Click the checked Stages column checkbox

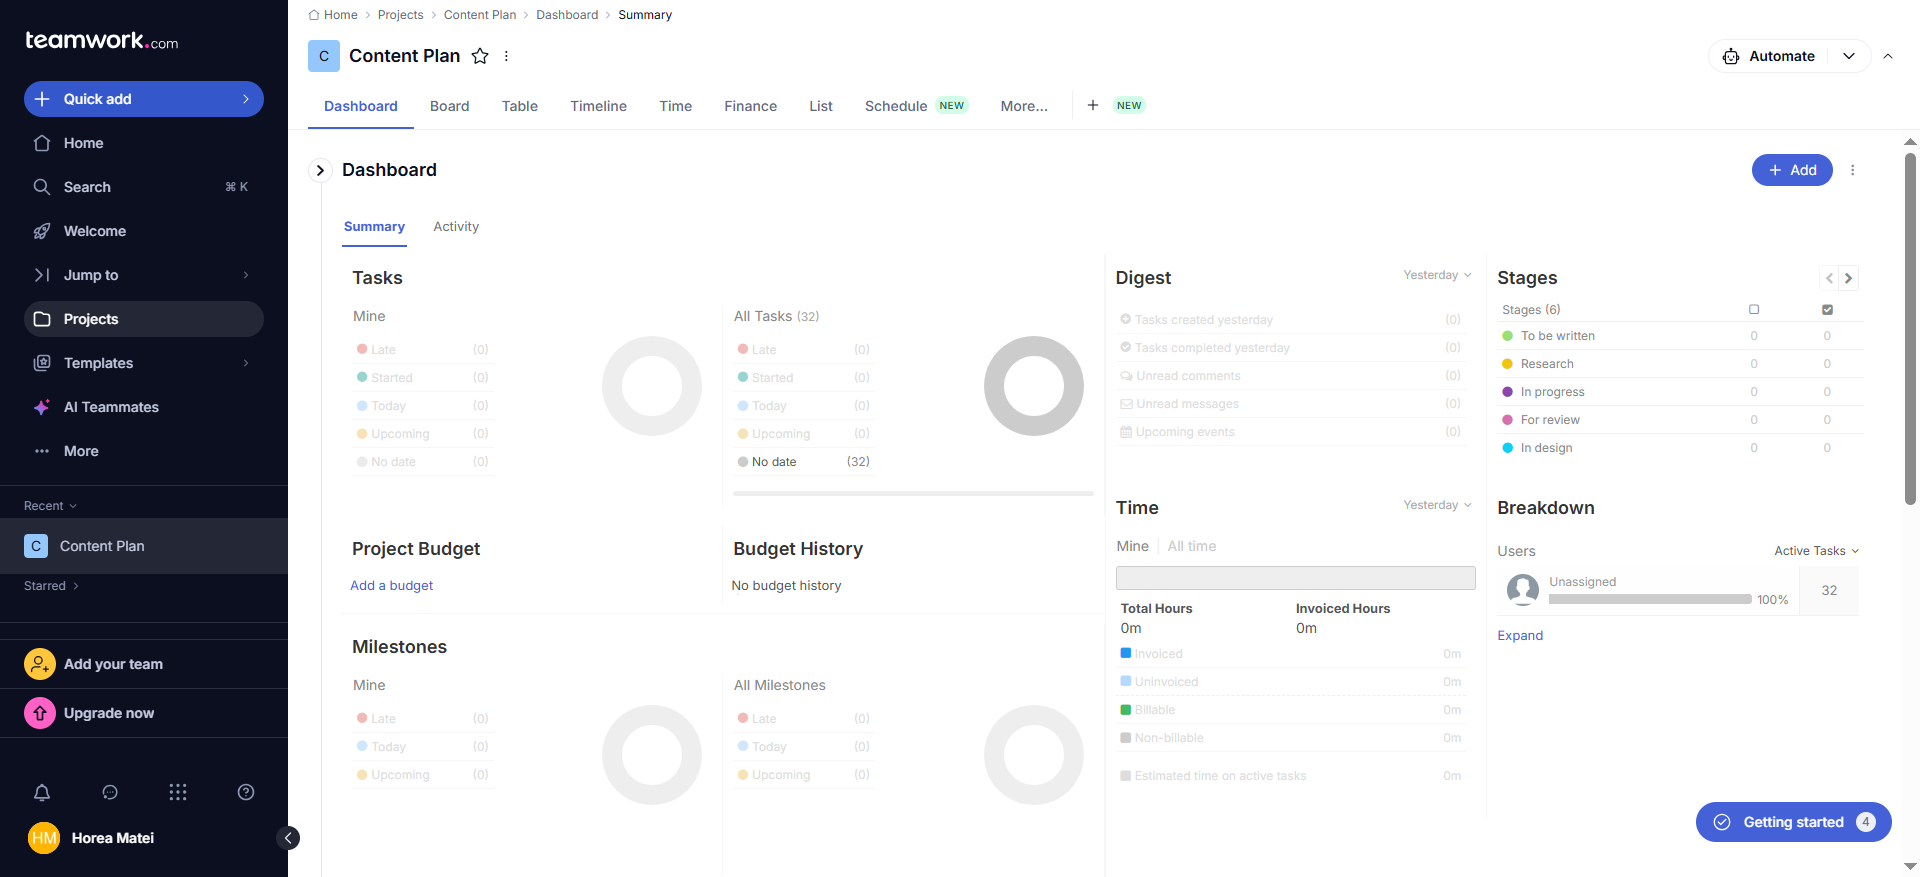1827,309
